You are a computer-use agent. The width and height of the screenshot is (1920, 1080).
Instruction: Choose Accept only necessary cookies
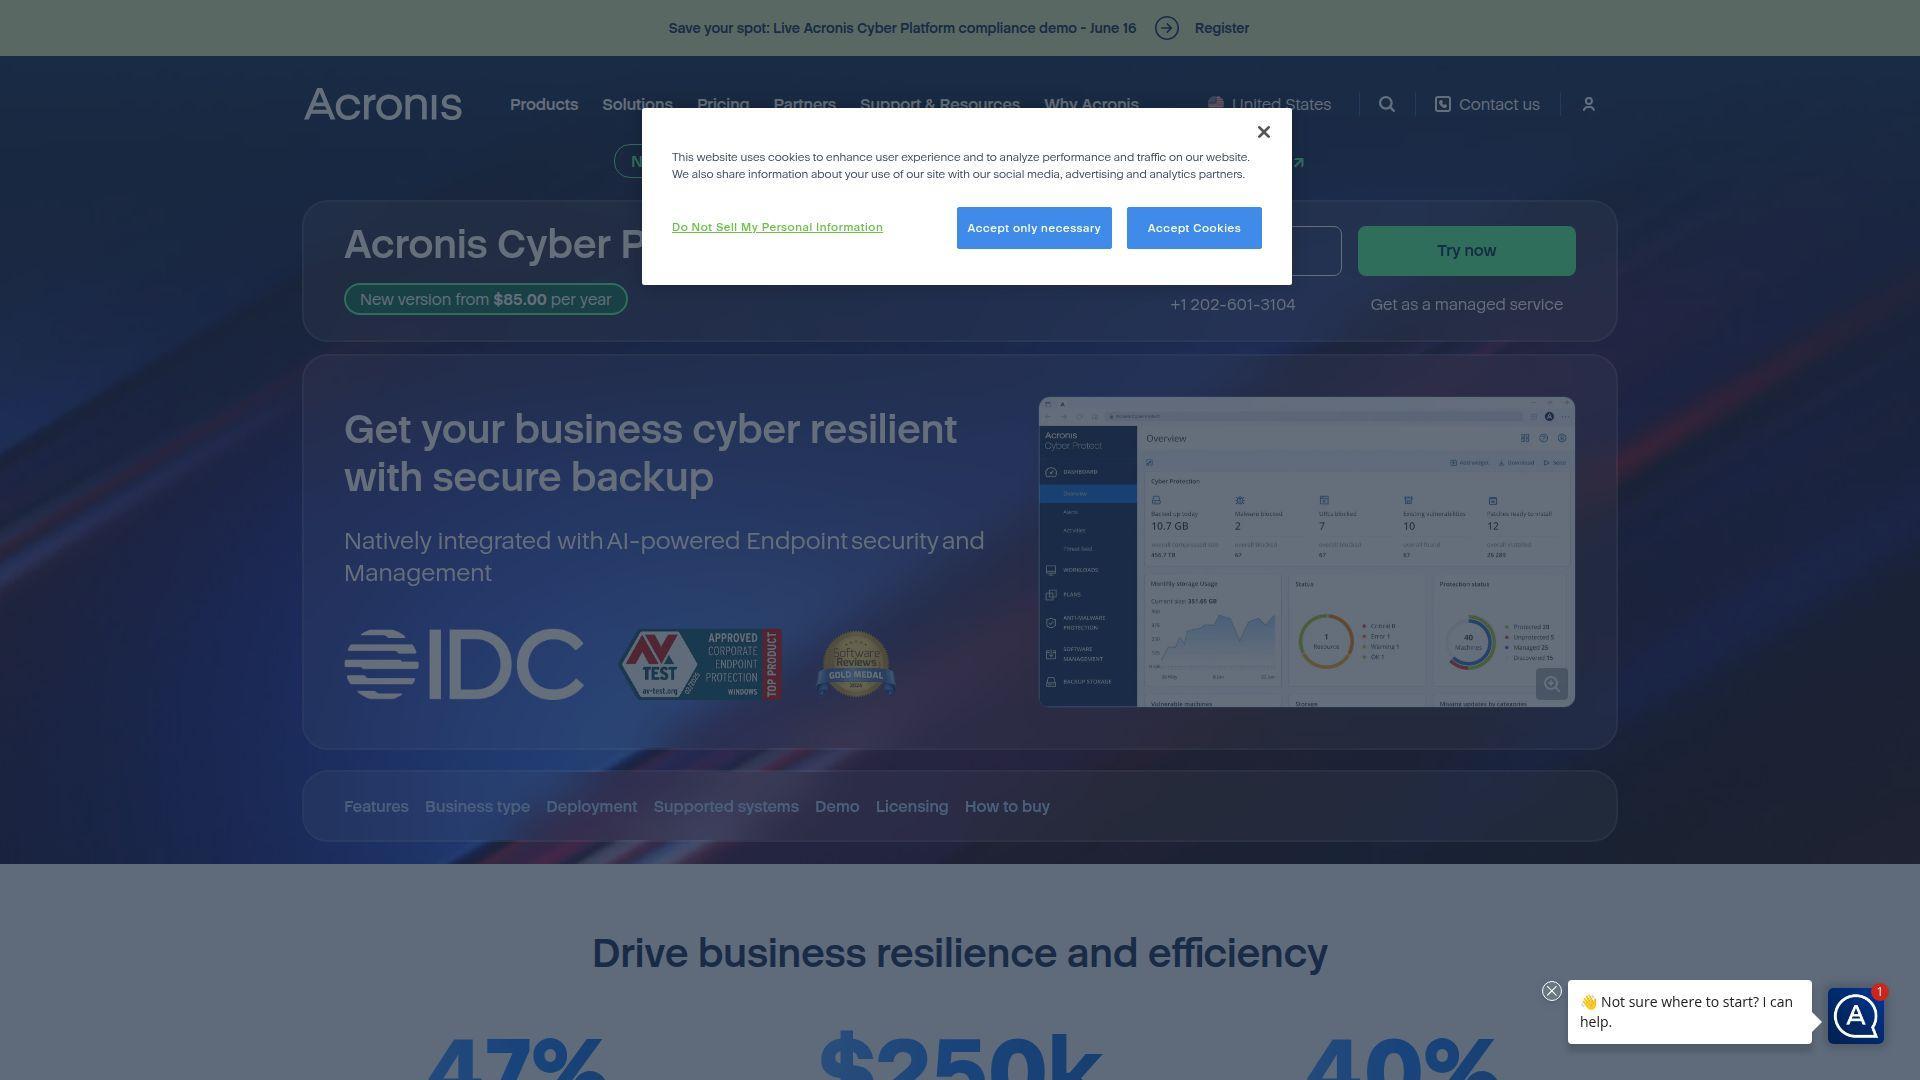coord(1034,228)
